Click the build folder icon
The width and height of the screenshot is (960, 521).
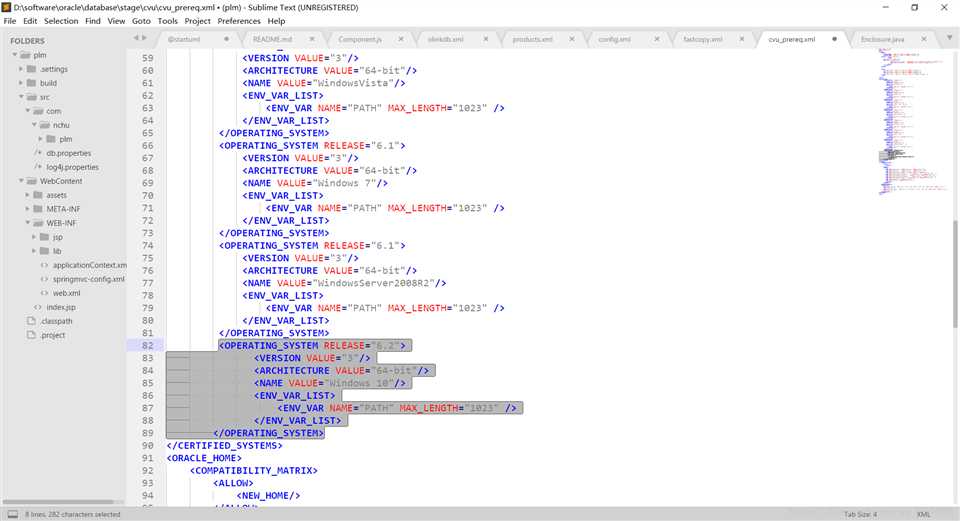coord(31,83)
